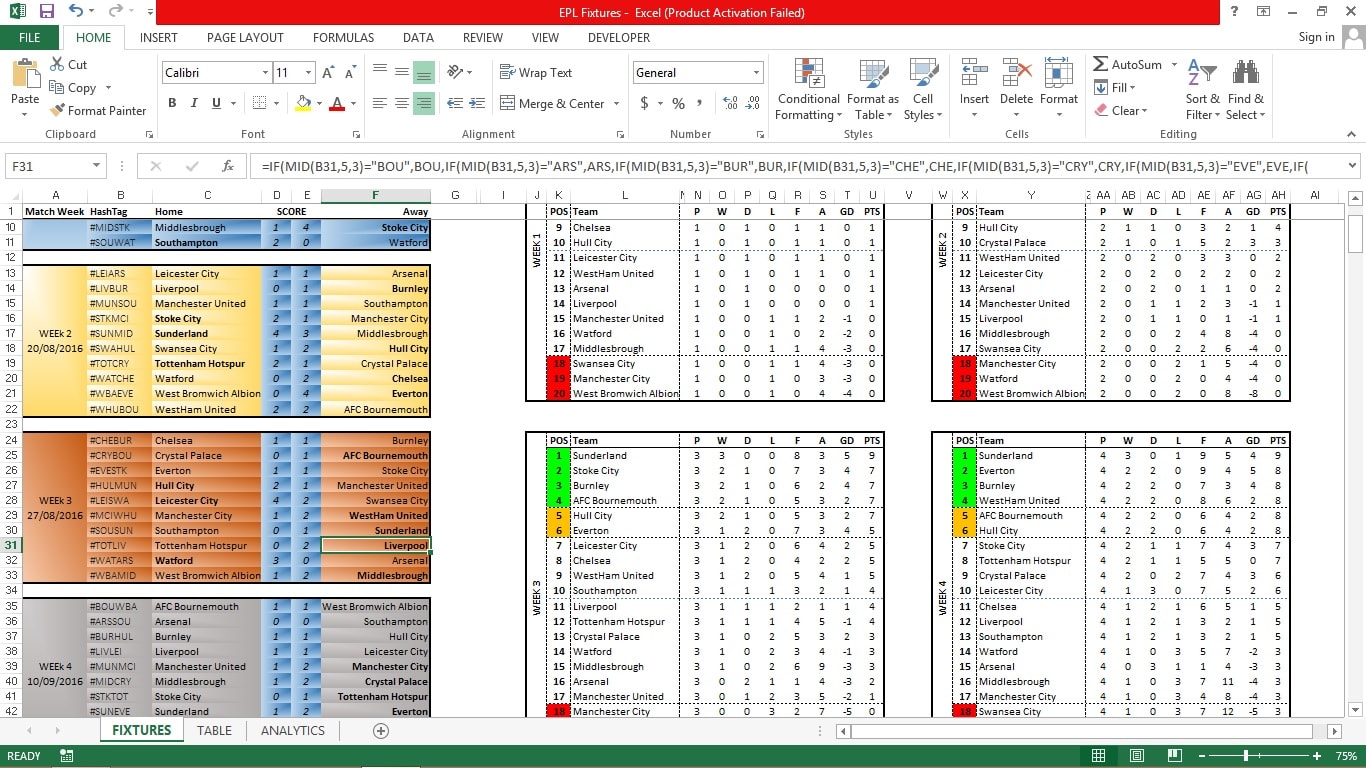The image size is (1366, 768).
Task: Click Merge & Center button
Action: point(552,103)
